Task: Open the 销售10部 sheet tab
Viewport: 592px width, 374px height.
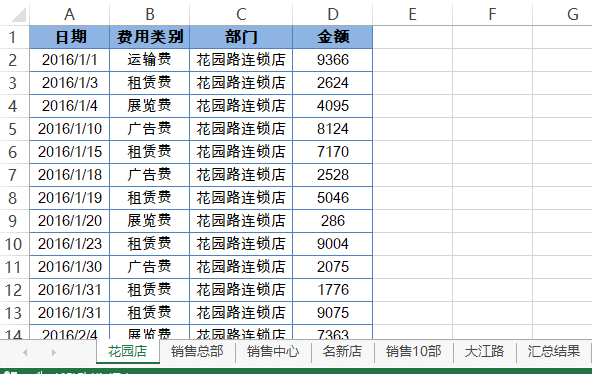Action: coord(413,352)
